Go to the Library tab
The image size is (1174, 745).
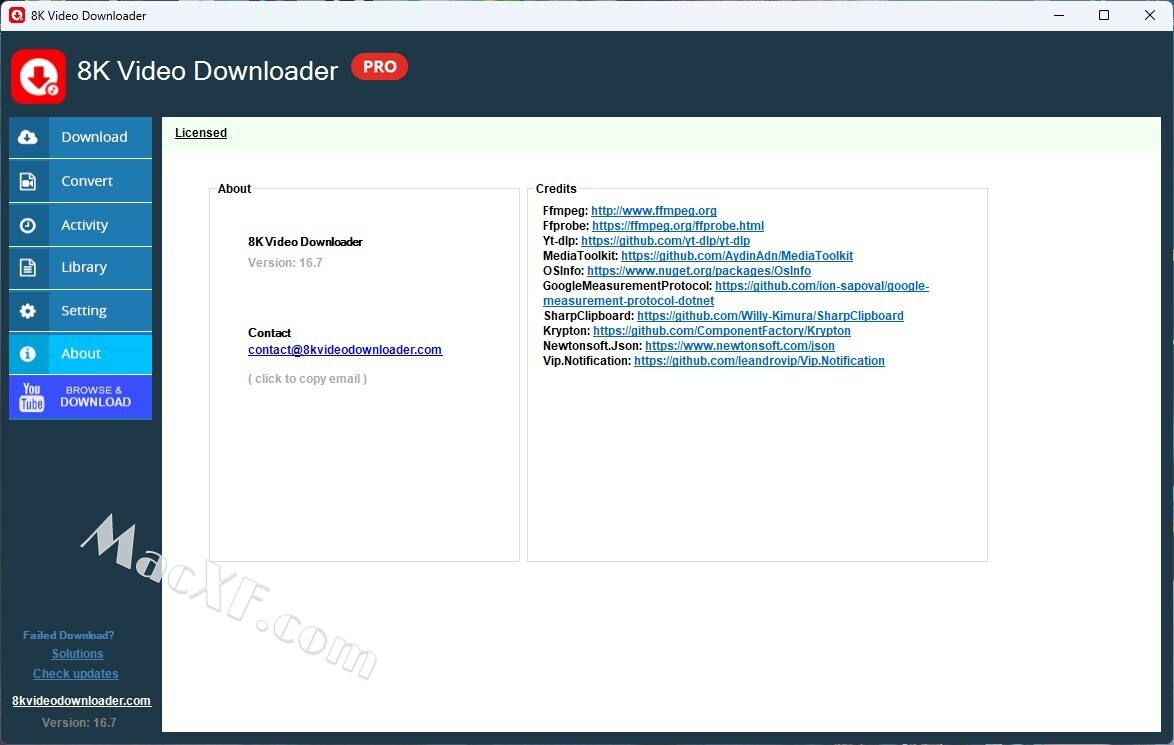80,267
